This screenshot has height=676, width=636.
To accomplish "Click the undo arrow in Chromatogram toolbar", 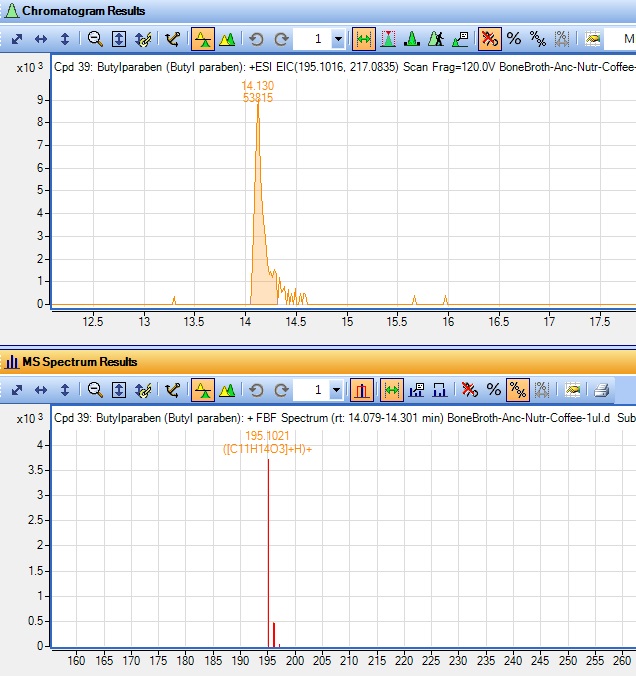I will tap(257, 39).
